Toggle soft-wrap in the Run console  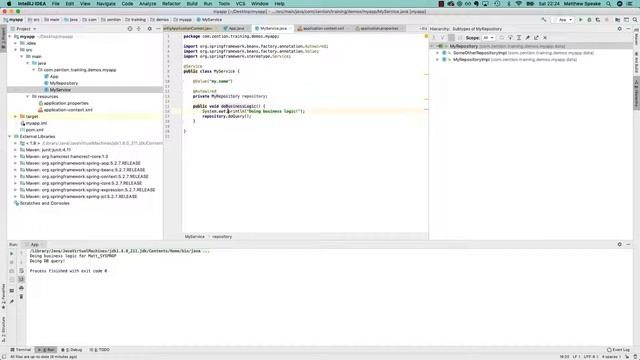pos(21,271)
